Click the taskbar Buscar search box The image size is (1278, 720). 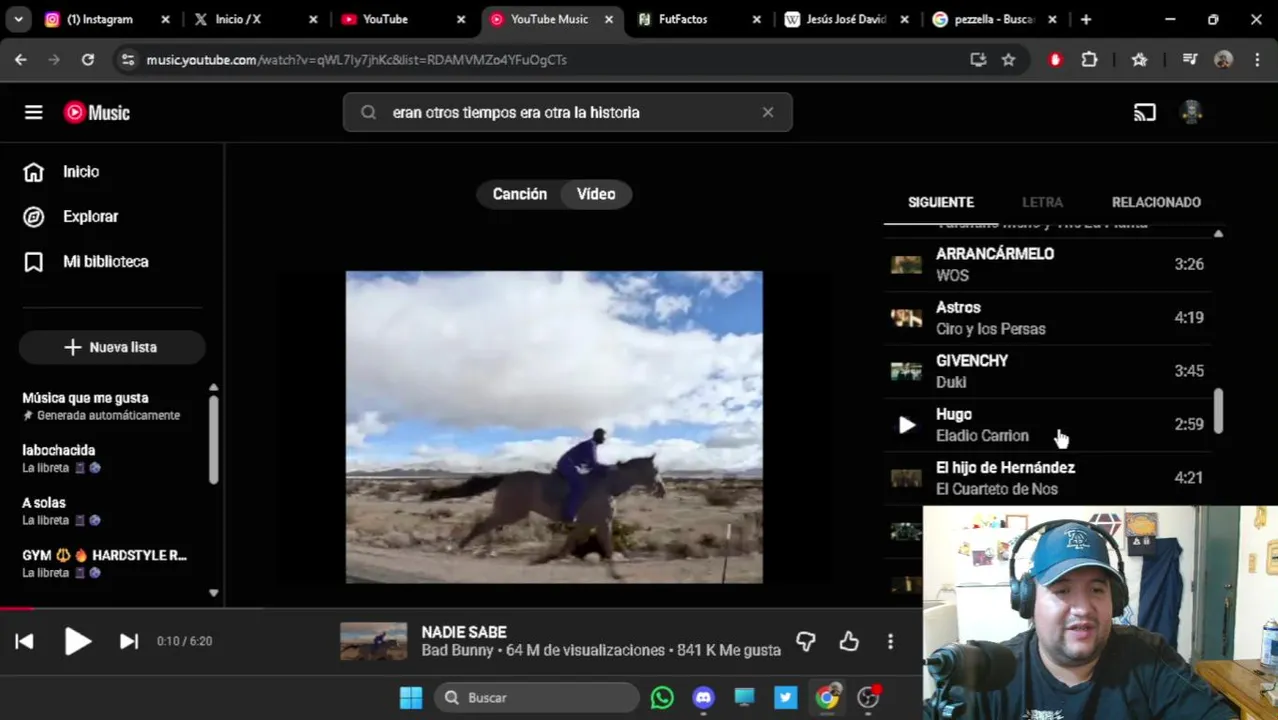[537, 698]
